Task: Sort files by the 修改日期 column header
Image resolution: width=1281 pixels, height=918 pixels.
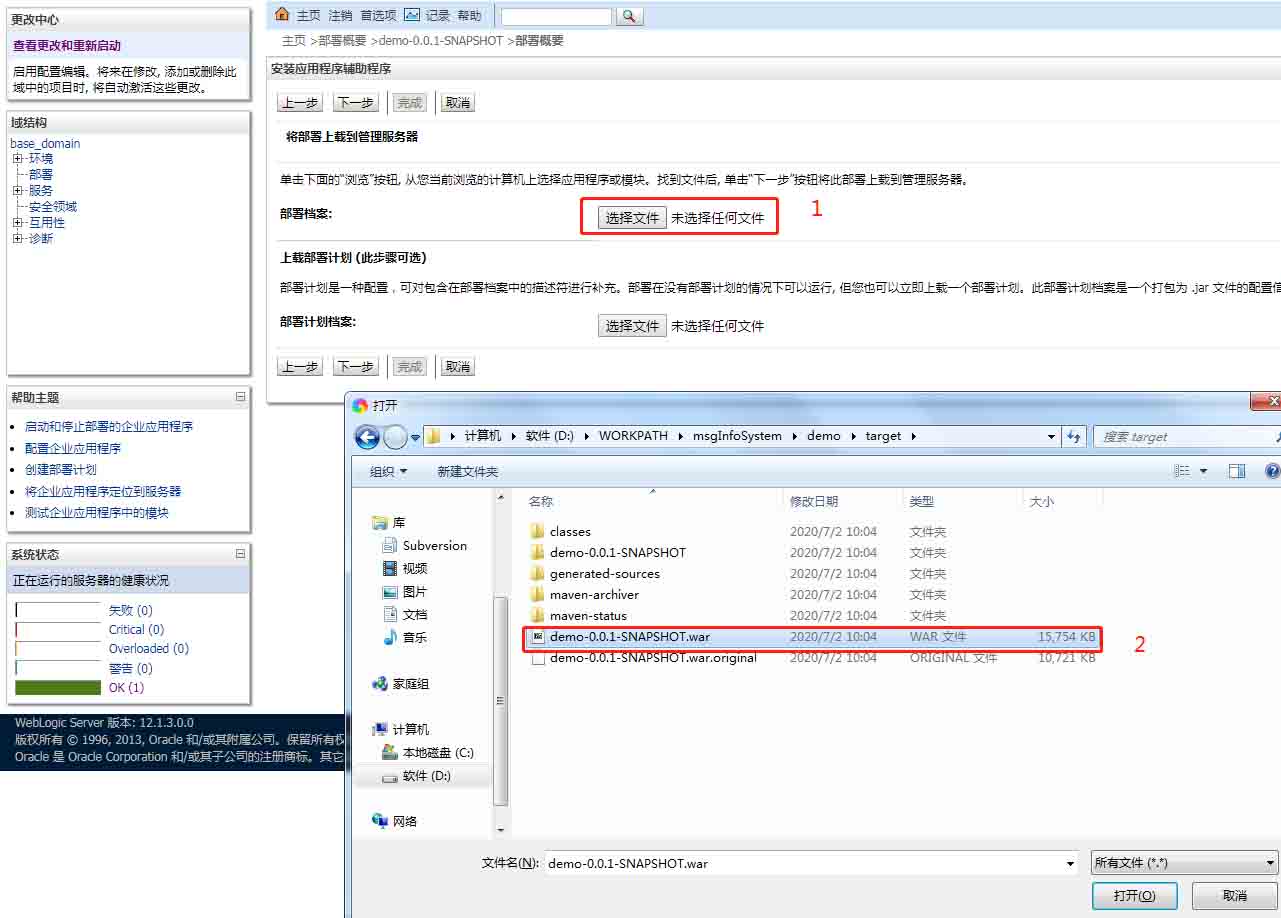Action: click(x=814, y=501)
